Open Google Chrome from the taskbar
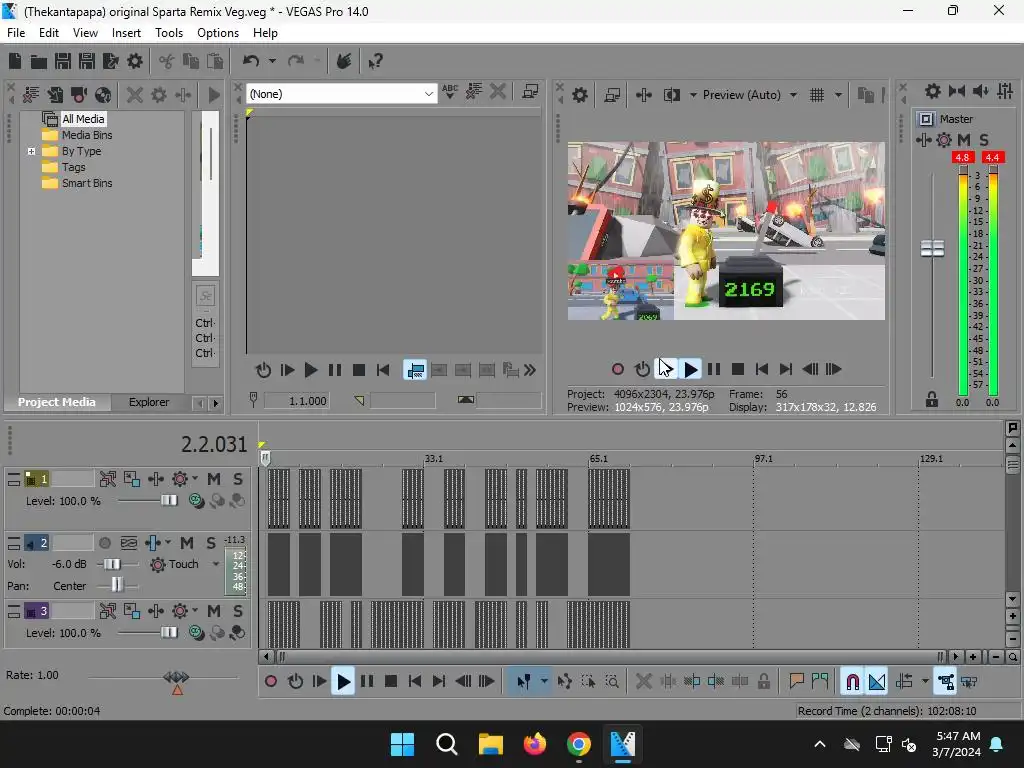 [x=579, y=744]
